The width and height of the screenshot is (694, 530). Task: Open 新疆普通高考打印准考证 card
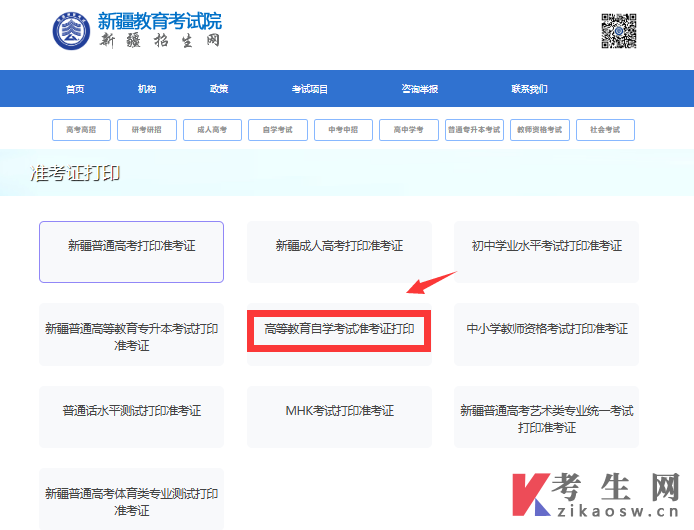(131, 252)
